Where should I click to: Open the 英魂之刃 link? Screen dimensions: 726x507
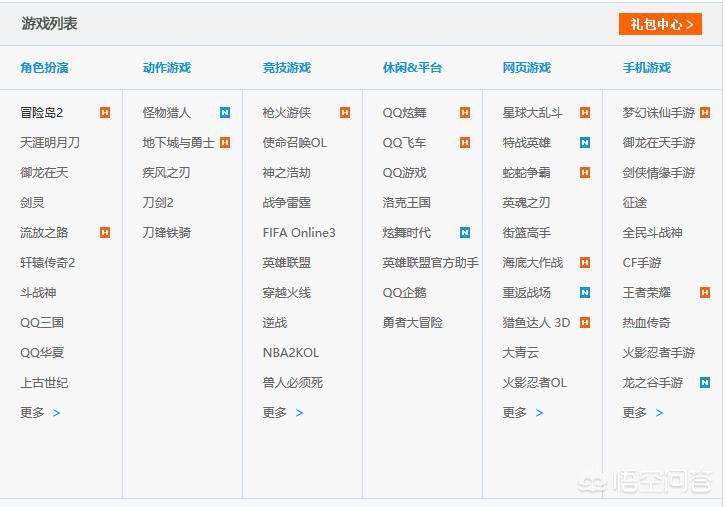click(x=526, y=202)
